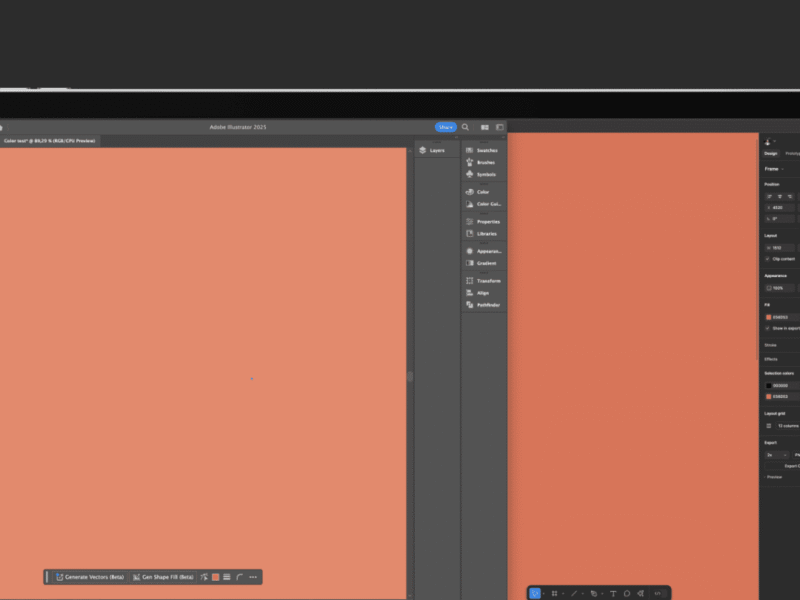Open the Transform panel in Illustrator
This screenshot has height=600, width=800.
[483, 281]
